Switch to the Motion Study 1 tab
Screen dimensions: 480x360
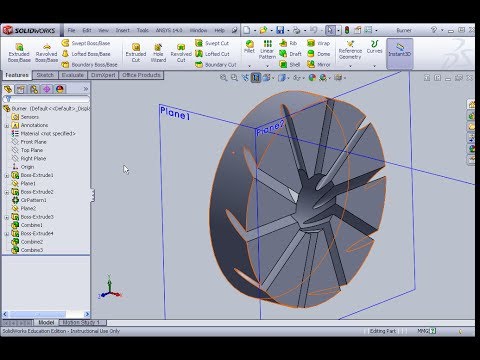point(82,322)
